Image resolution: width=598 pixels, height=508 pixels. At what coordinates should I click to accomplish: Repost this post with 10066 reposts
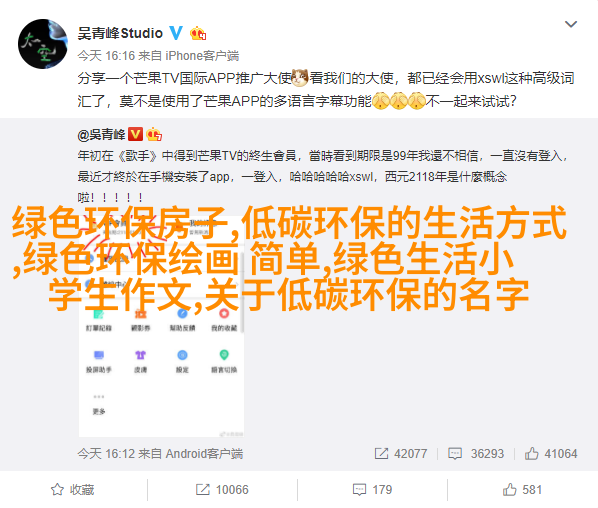222,490
